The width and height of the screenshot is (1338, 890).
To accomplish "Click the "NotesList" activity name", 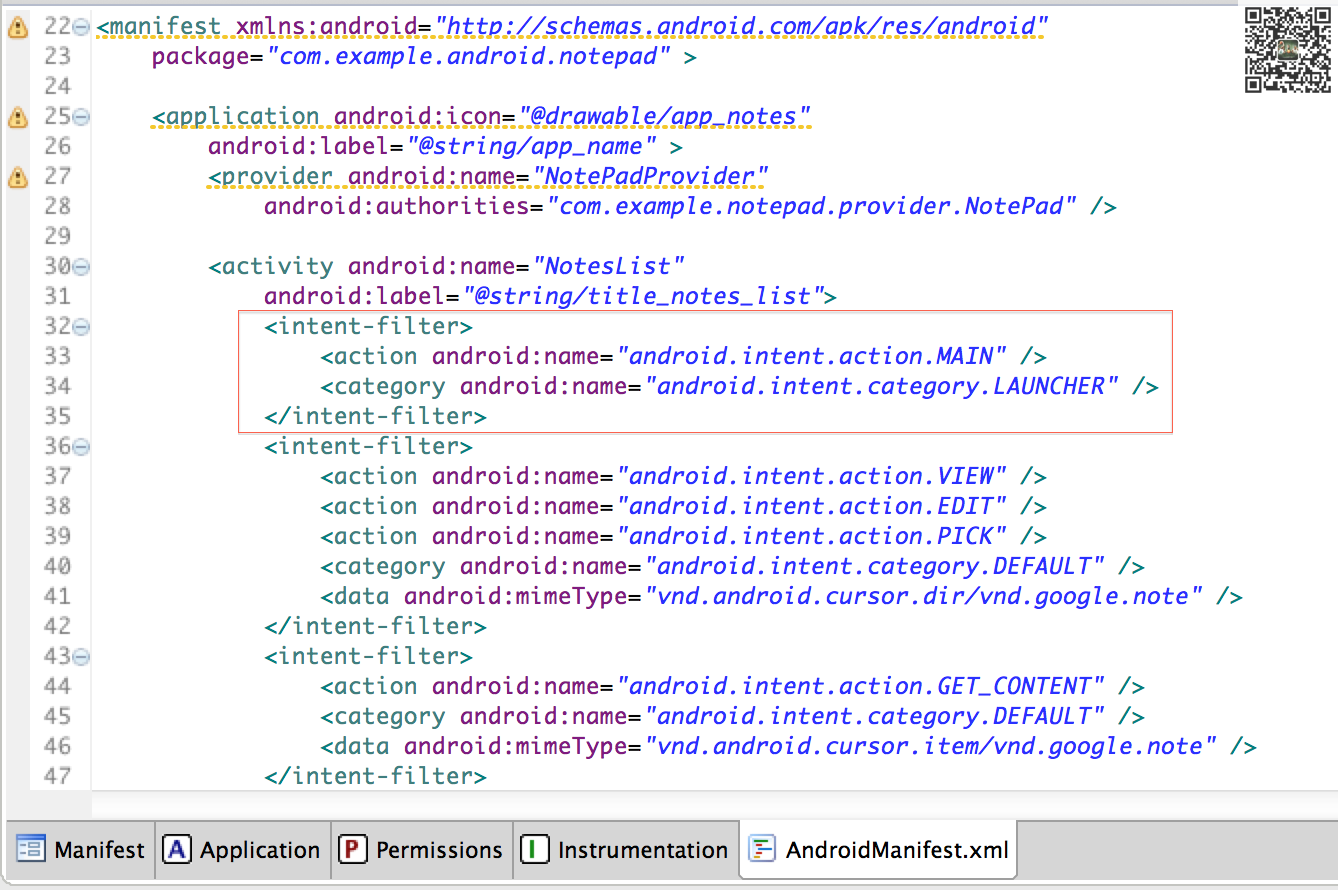I will [x=607, y=266].
